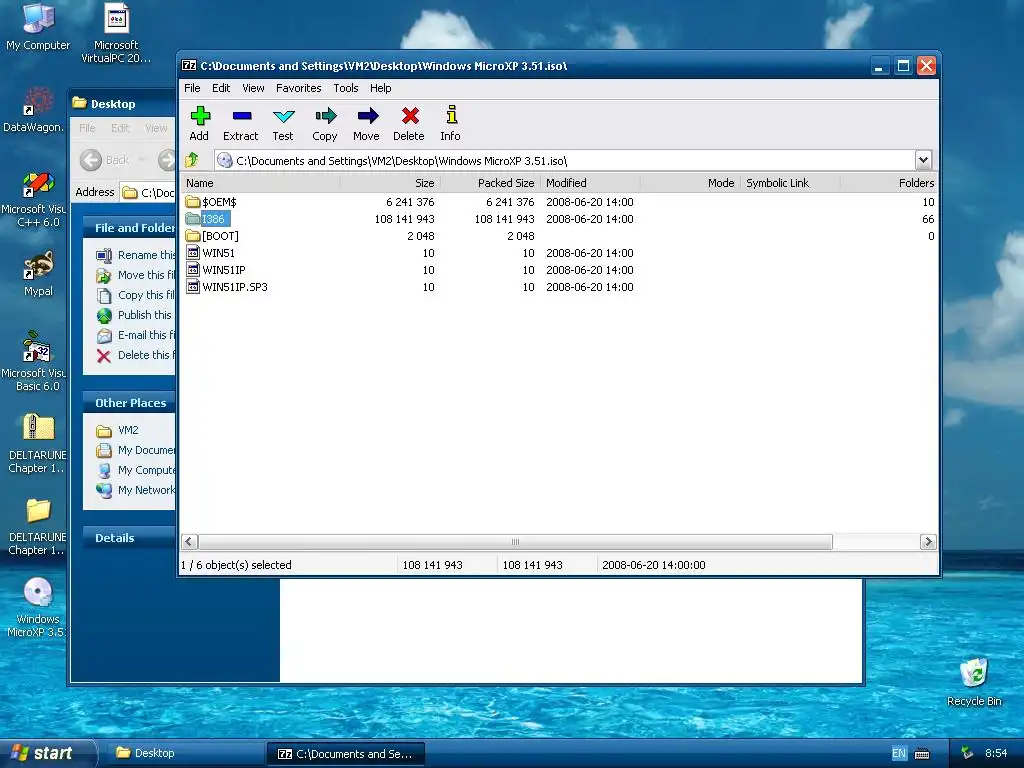
Task: Open the Recycle Bin
Action: [x=974, y=682]
